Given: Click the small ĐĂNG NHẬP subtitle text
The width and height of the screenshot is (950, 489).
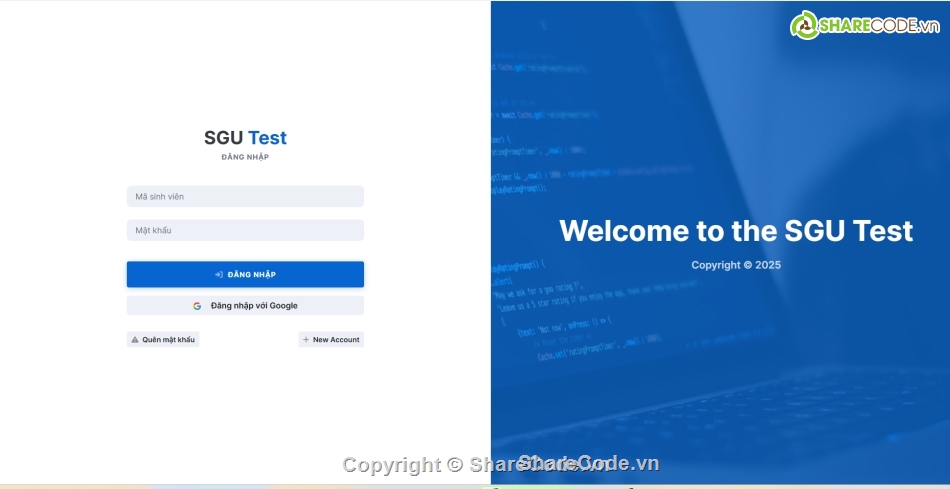Looking at the screenshot, I should tap(245, 157).
